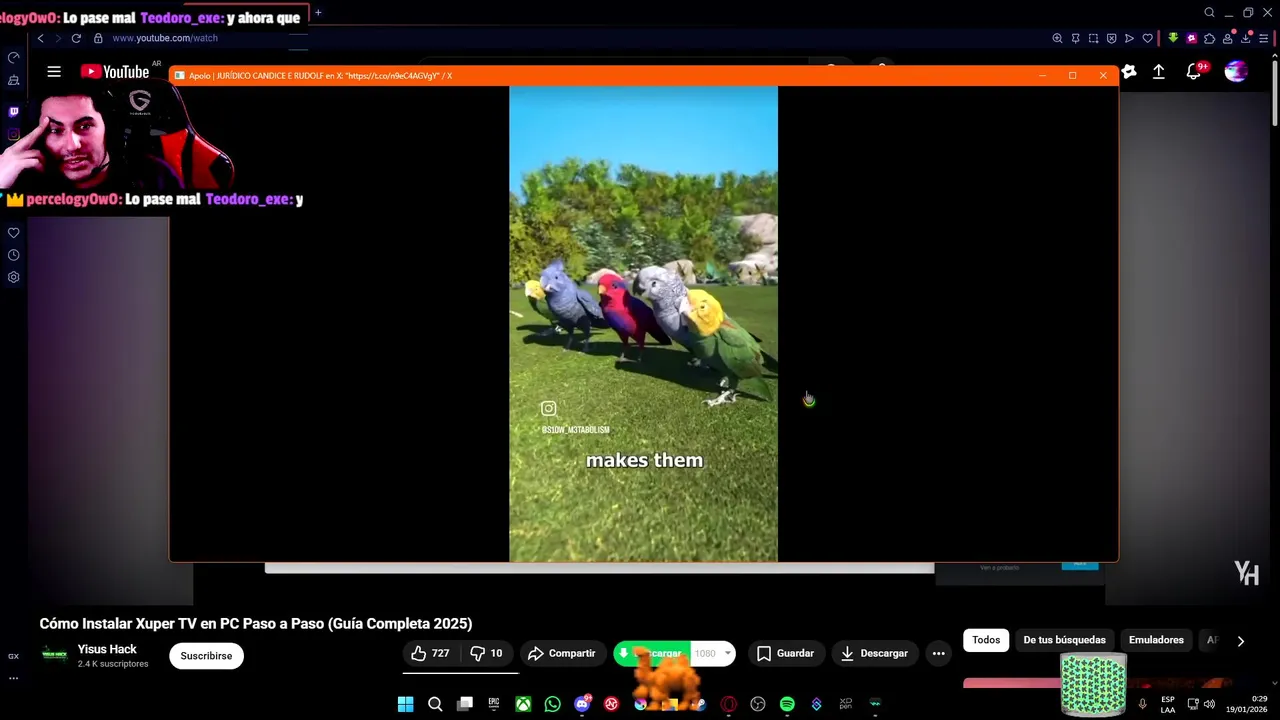Open the Yisus Hack channel name link
Image resolution: width=1280 pixels, height=720 pixels.
107,649
